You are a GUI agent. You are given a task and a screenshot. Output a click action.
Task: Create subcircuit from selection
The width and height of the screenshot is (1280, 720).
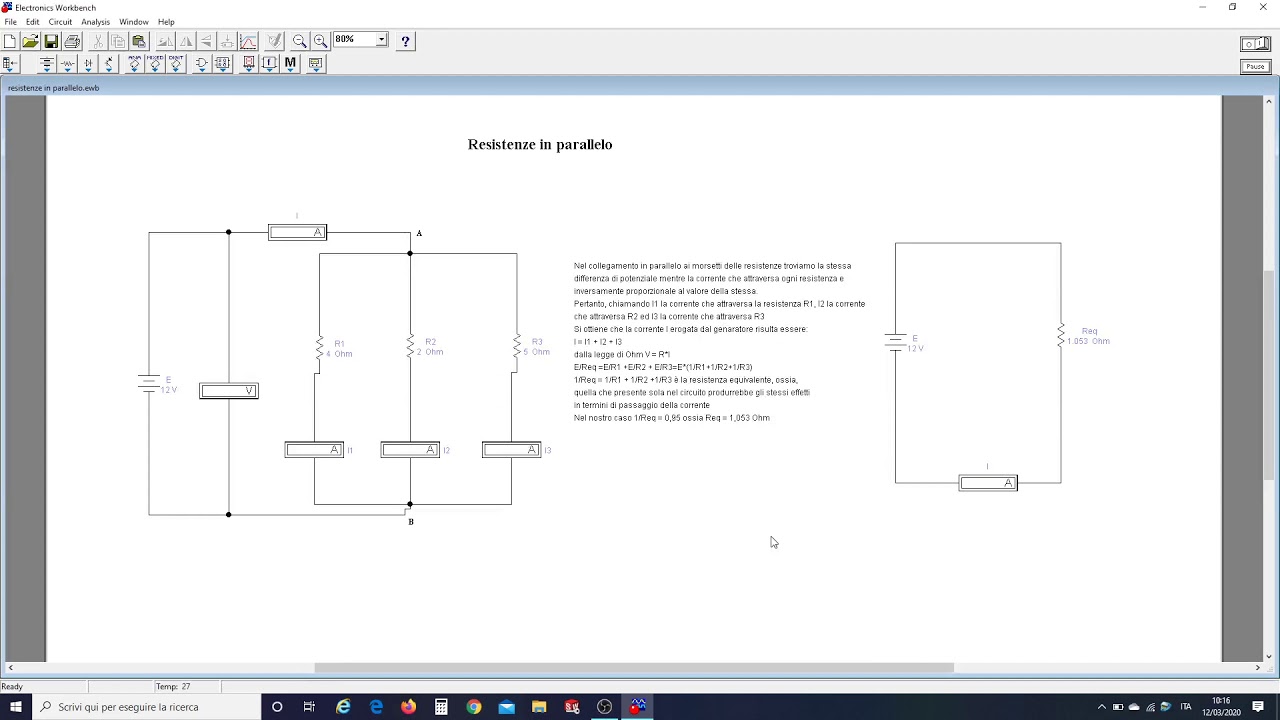click(227, 41)
